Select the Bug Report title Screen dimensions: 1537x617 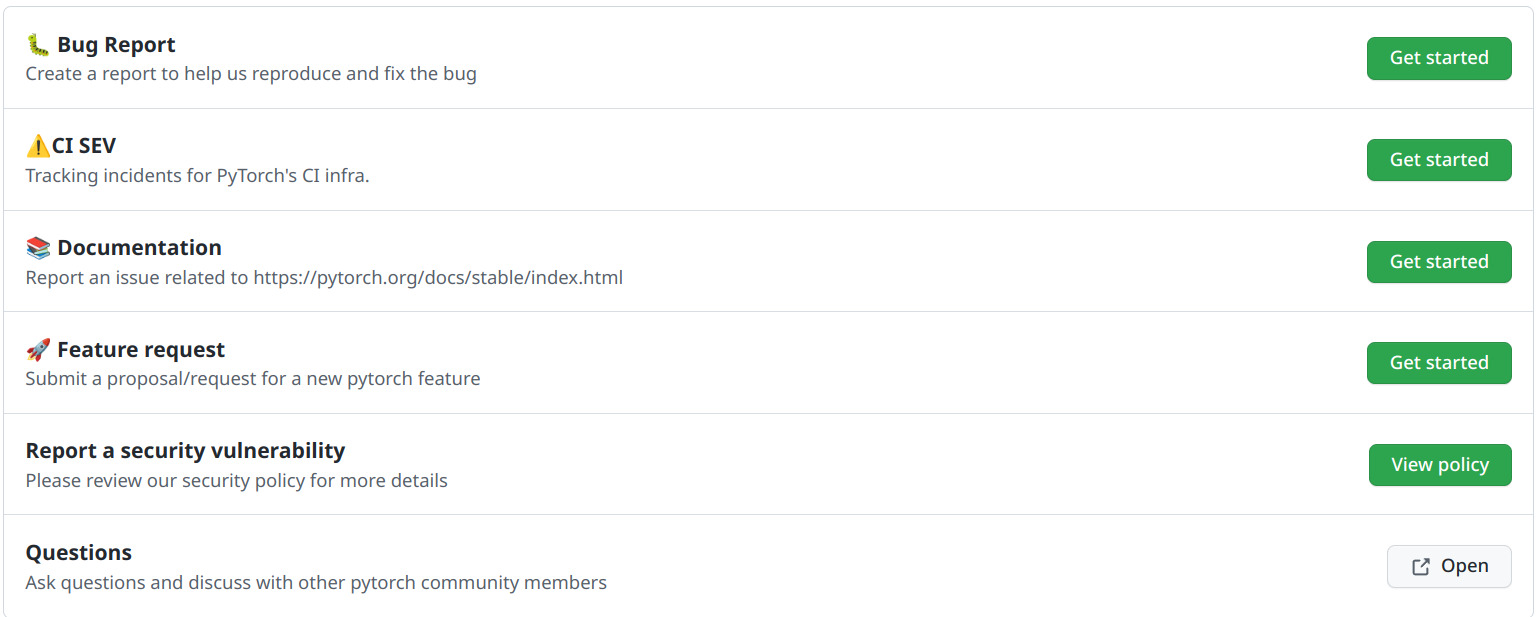tap(116, 45)
